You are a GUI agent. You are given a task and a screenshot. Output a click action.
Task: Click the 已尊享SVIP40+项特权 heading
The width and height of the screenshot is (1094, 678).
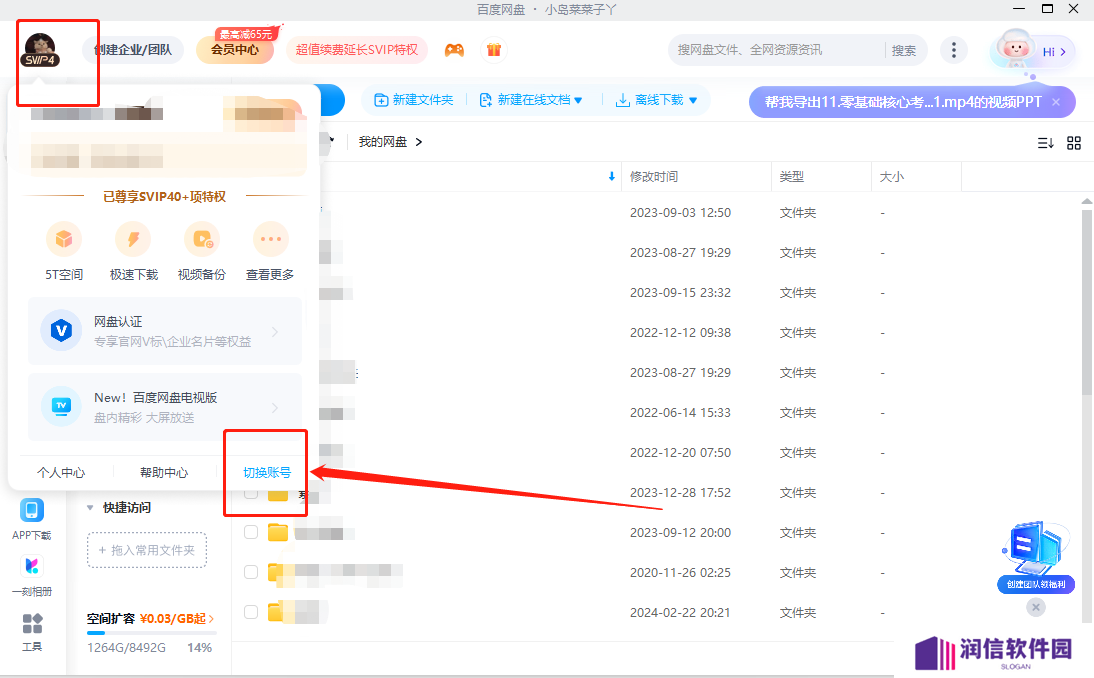click(x=165, y=197)
